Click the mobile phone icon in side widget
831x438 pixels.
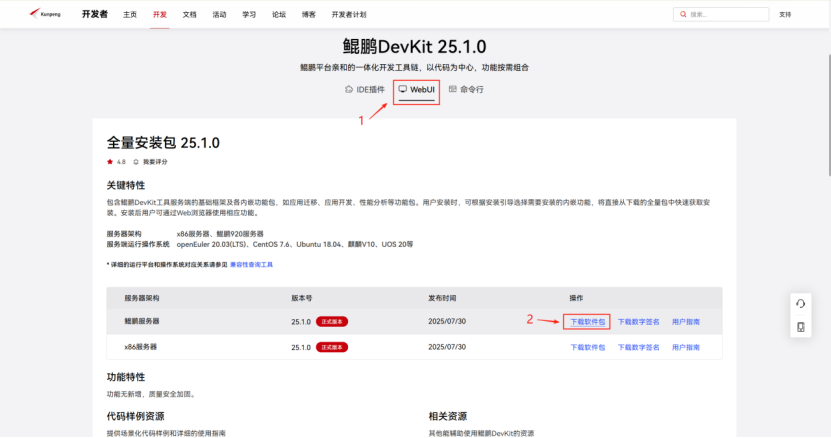800,327
